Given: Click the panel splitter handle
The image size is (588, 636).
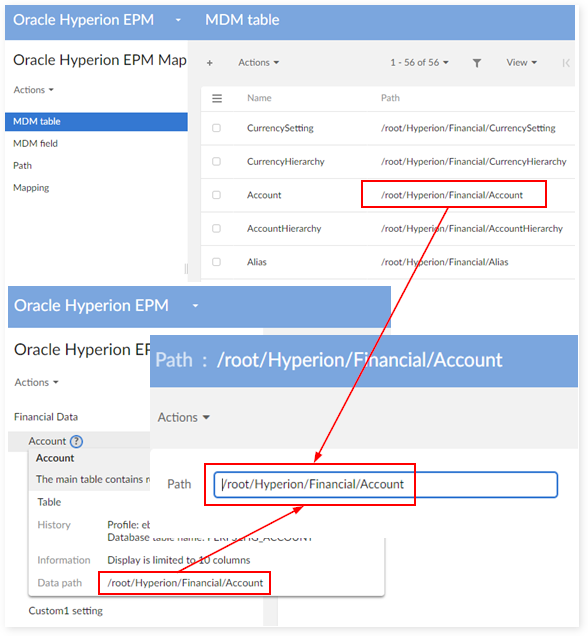Looking at the screenshot, I should [186, 269].
